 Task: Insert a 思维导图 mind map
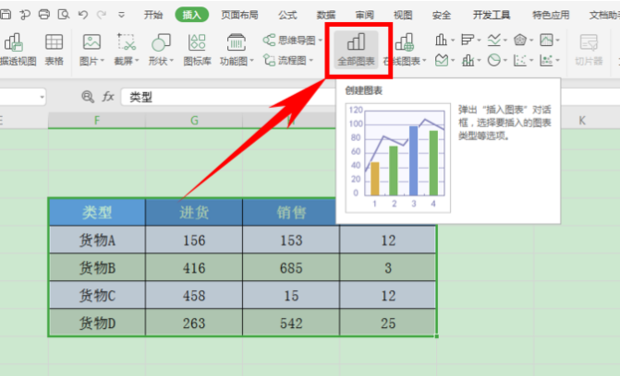(292, 40)
